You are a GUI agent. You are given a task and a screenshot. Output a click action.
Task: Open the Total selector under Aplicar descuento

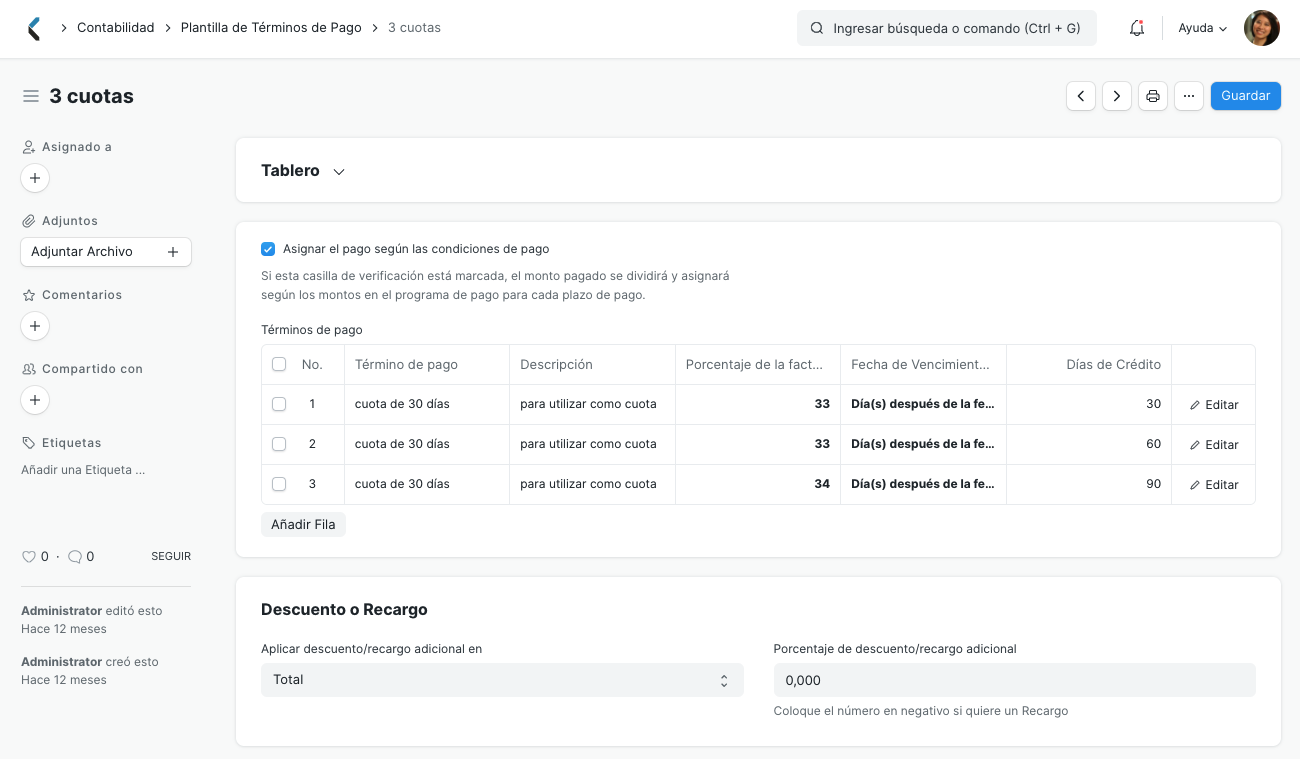pos(502,680)
